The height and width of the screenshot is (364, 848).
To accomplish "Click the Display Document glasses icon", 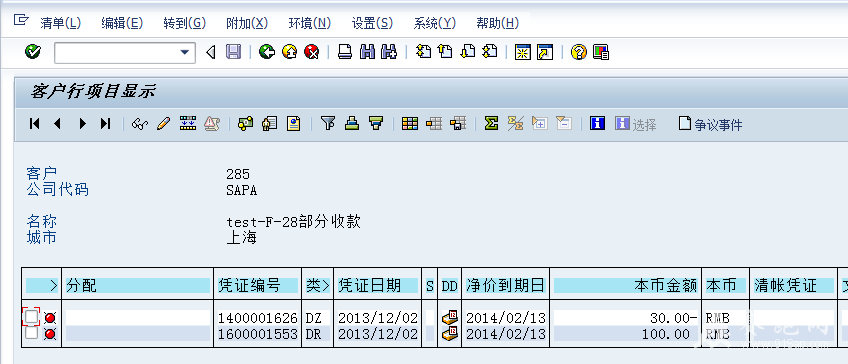I will [140, 124].
